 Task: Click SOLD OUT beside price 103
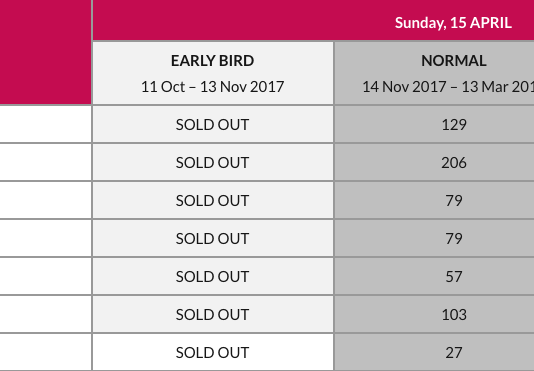213,314
